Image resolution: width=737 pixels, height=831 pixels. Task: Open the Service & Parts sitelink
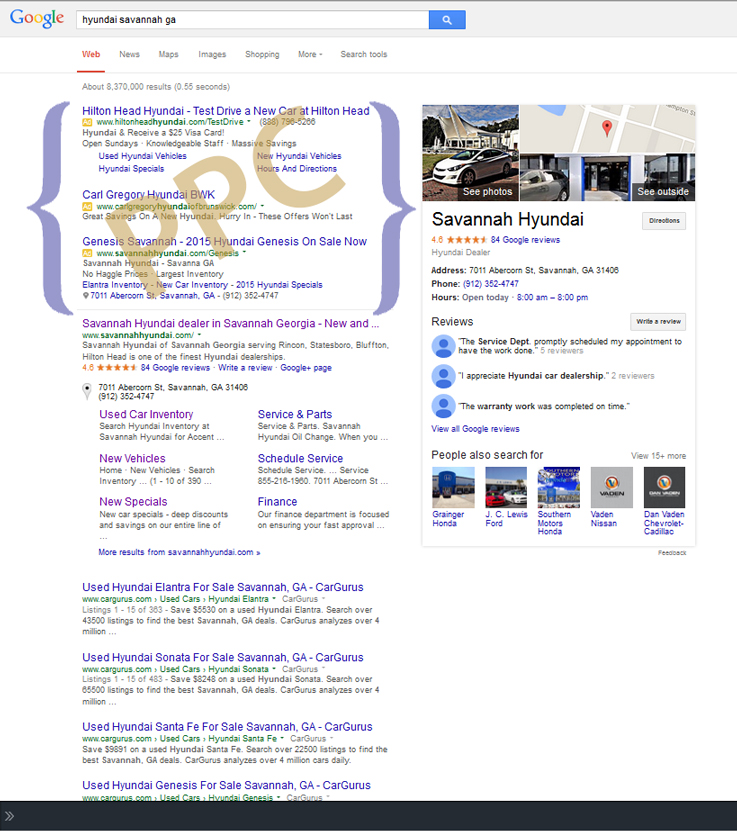(x=295, y=414)
